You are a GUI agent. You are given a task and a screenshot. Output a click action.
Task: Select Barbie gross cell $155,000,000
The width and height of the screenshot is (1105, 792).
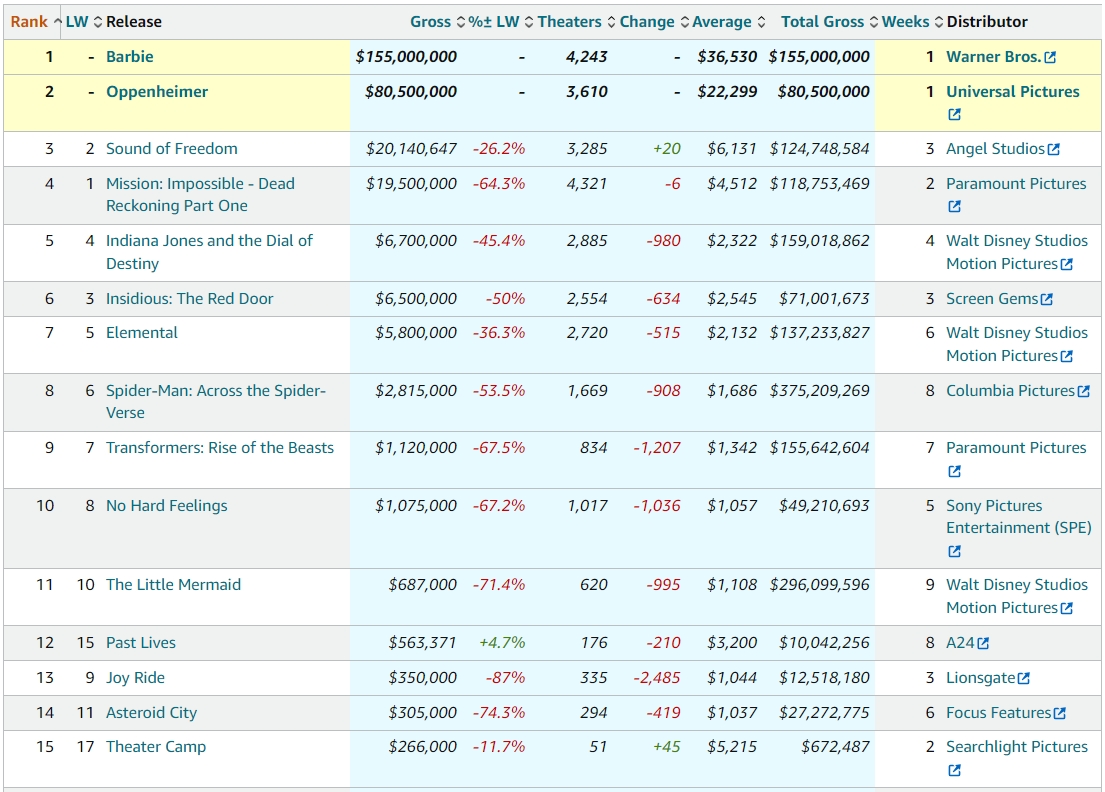tap(406, 57)
